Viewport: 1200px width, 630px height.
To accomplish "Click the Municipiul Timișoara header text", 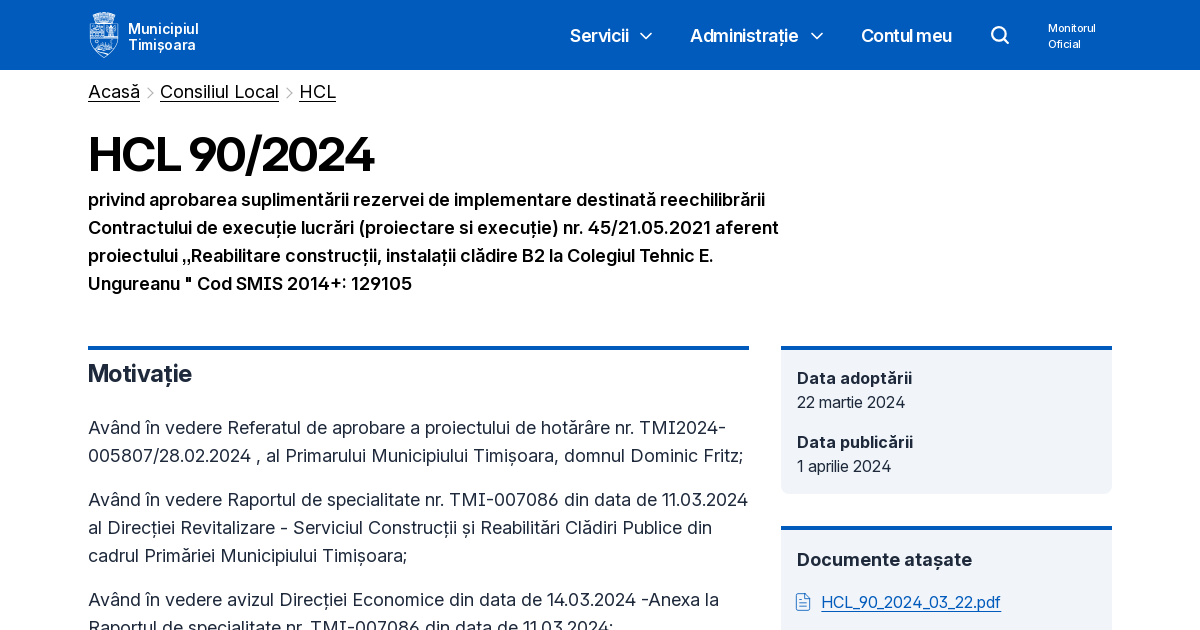I will [163, 35].
